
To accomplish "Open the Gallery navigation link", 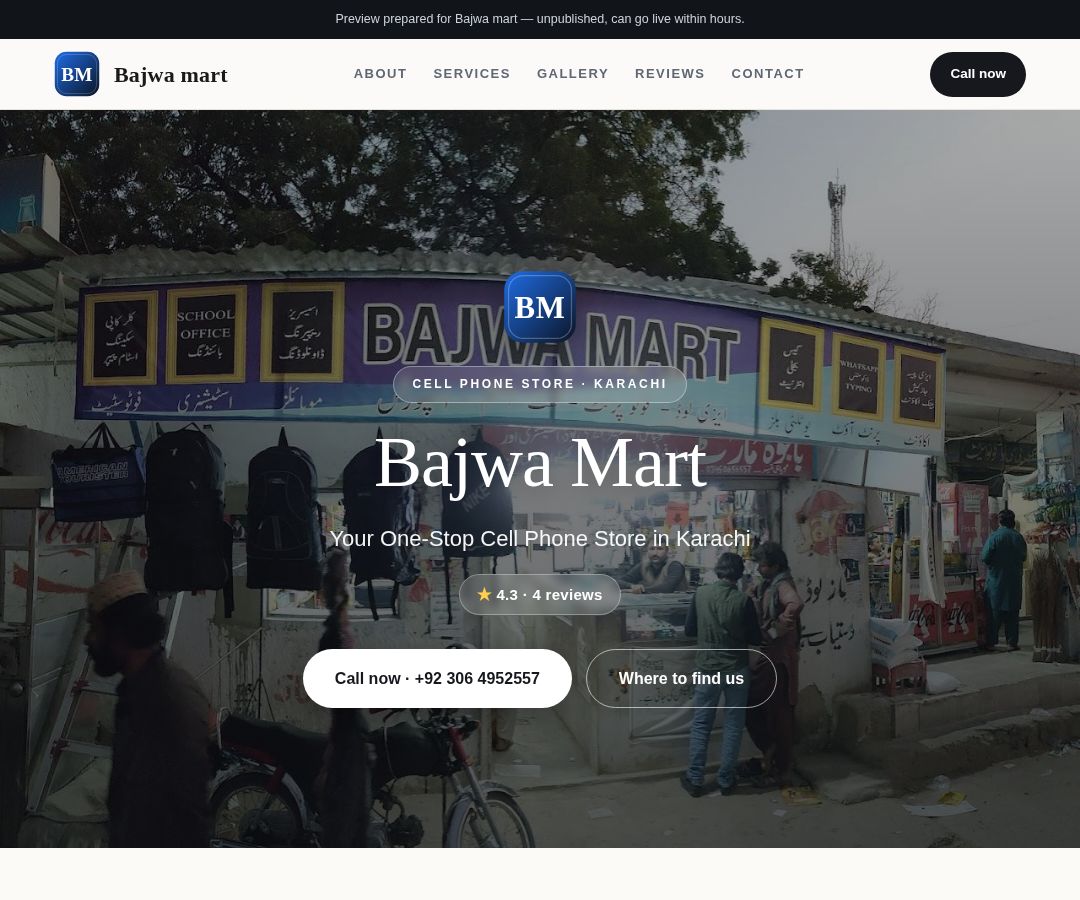I will tap(572, 74).
